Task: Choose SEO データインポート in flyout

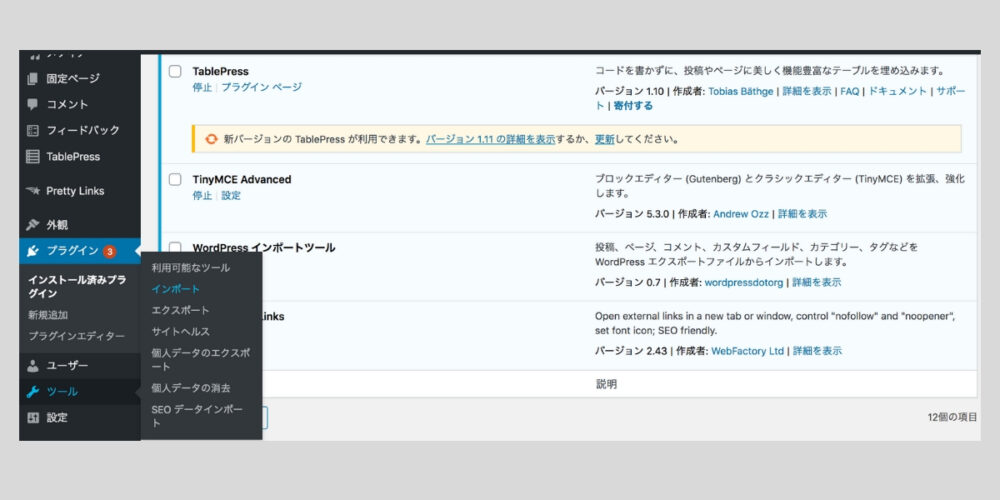Action: tap(197, 416)
